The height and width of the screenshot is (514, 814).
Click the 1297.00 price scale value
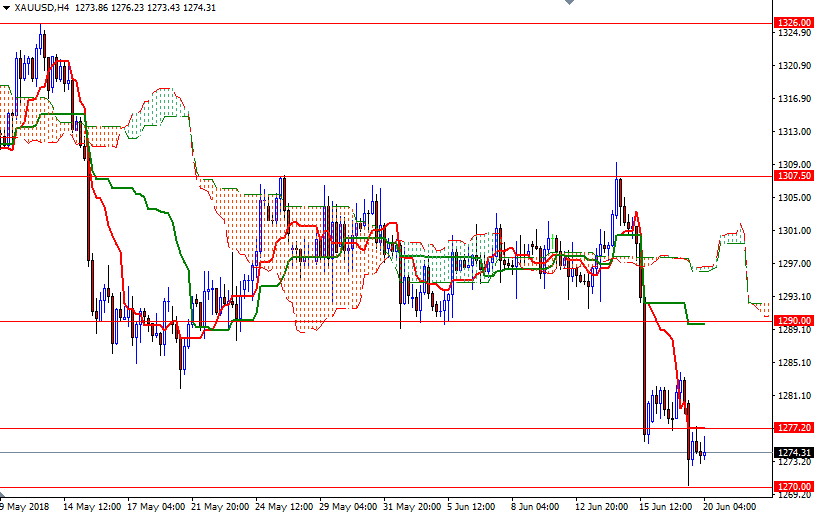pyautogui.click(x=794, y=263)
